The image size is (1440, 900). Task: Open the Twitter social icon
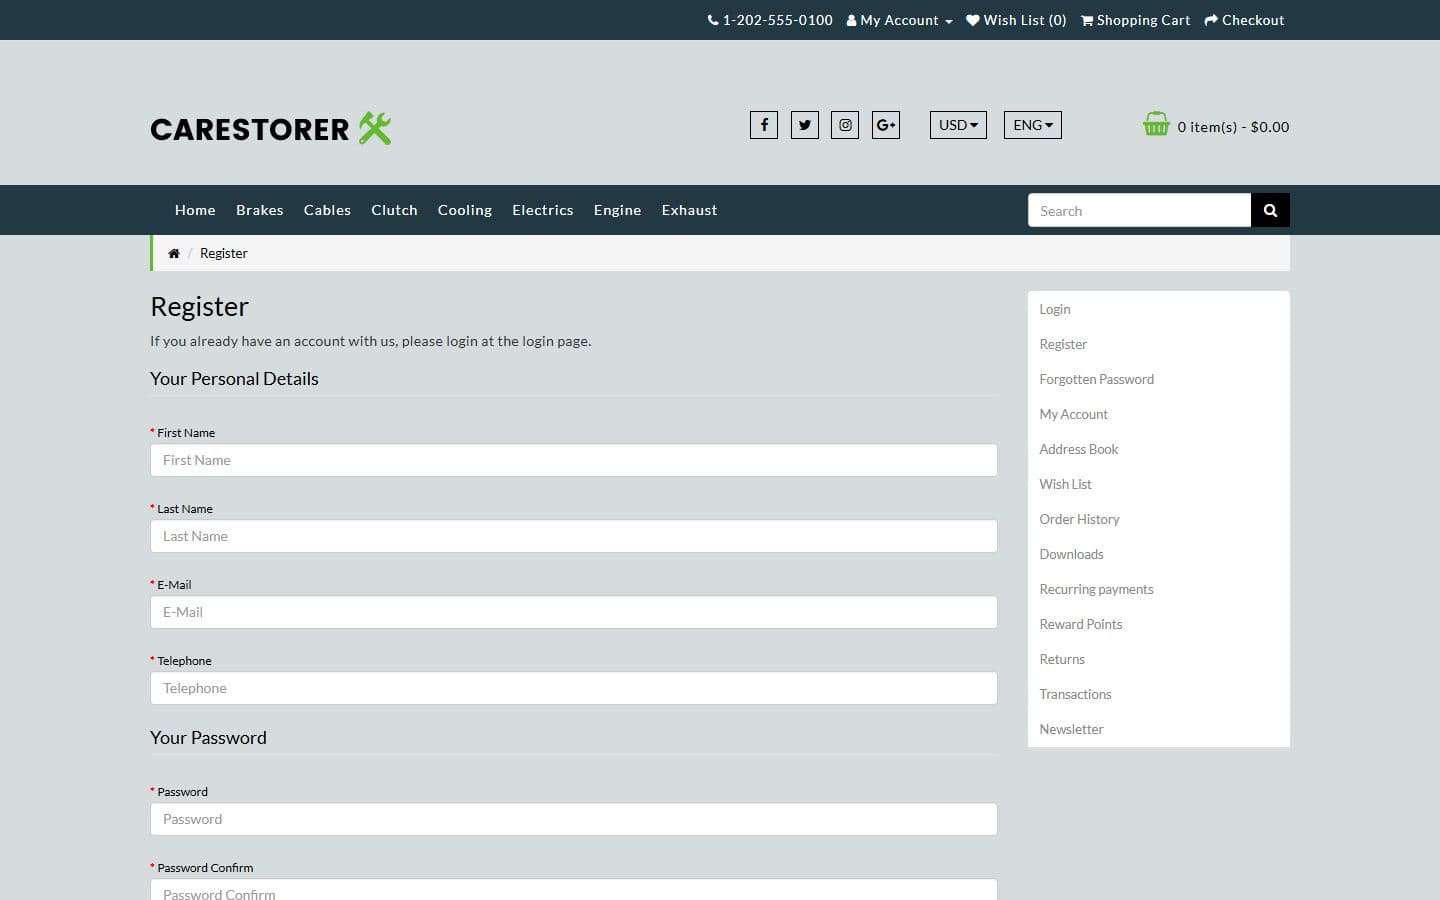click(x=805, y=125)
